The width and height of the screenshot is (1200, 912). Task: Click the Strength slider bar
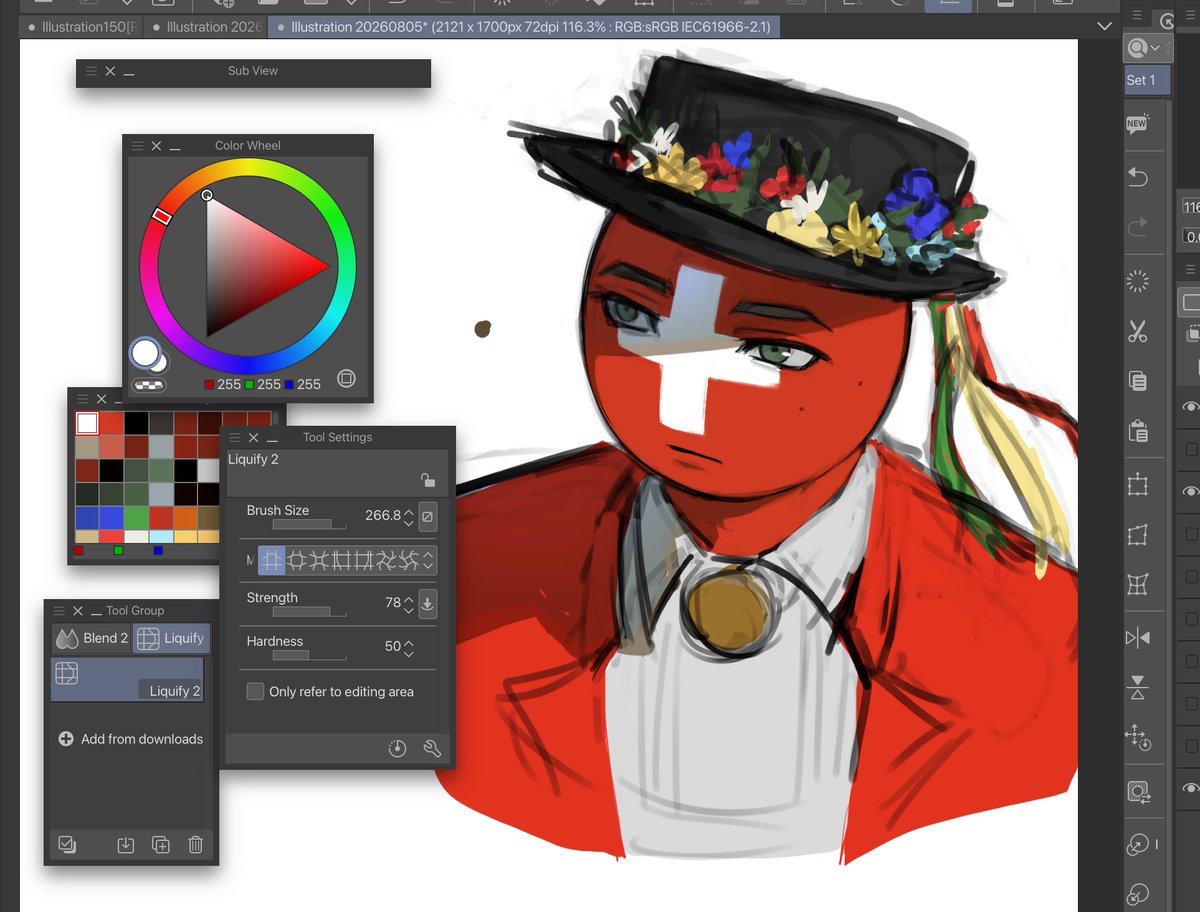coord(309,611)
